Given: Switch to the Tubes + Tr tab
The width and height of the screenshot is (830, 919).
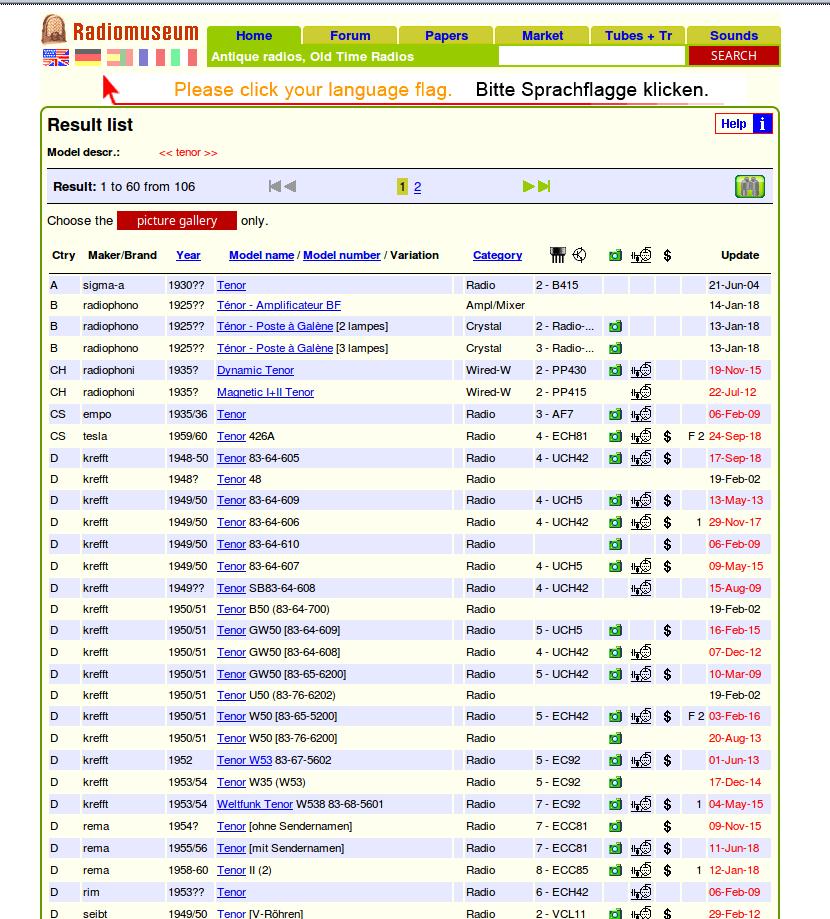Looking at the screenshot, I should tap(638, 35).
